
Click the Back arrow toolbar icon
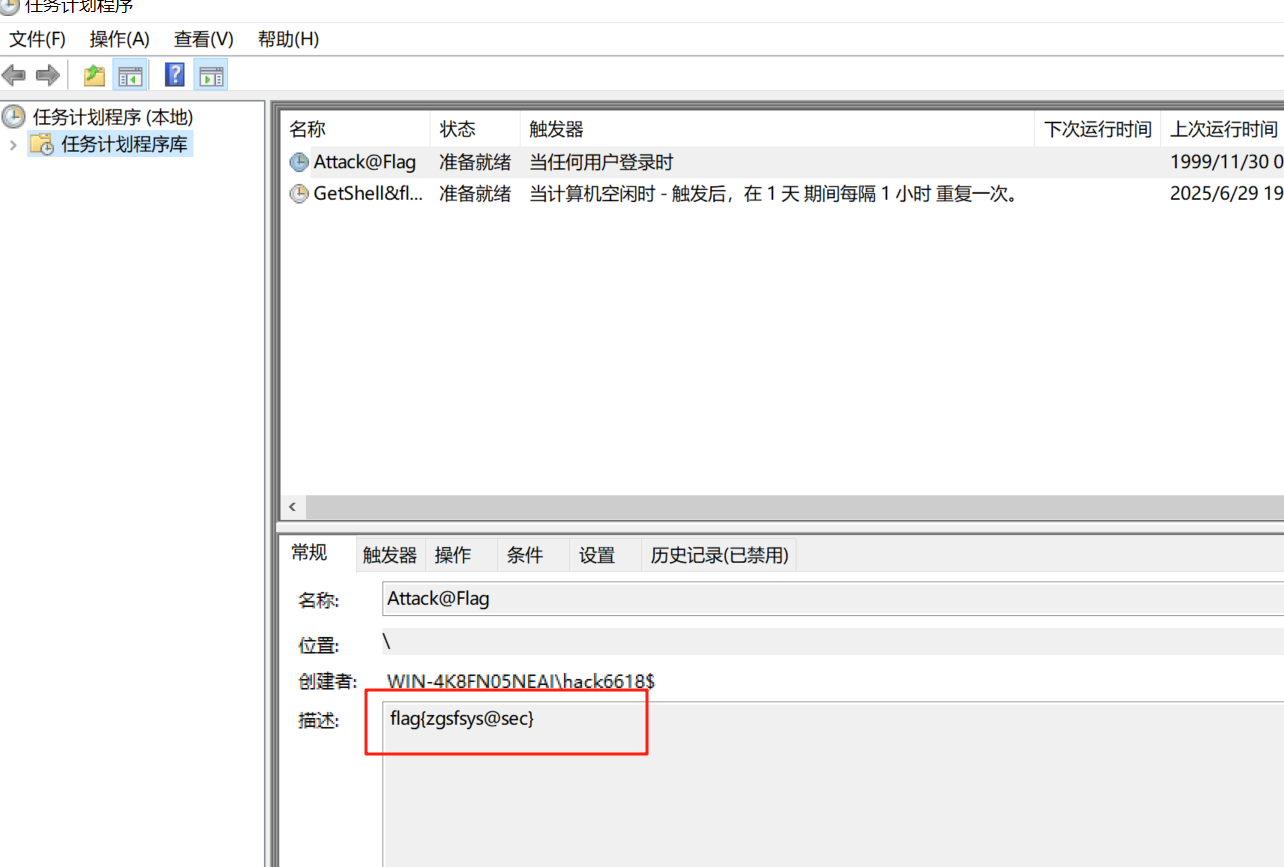[x=14, y=75]
